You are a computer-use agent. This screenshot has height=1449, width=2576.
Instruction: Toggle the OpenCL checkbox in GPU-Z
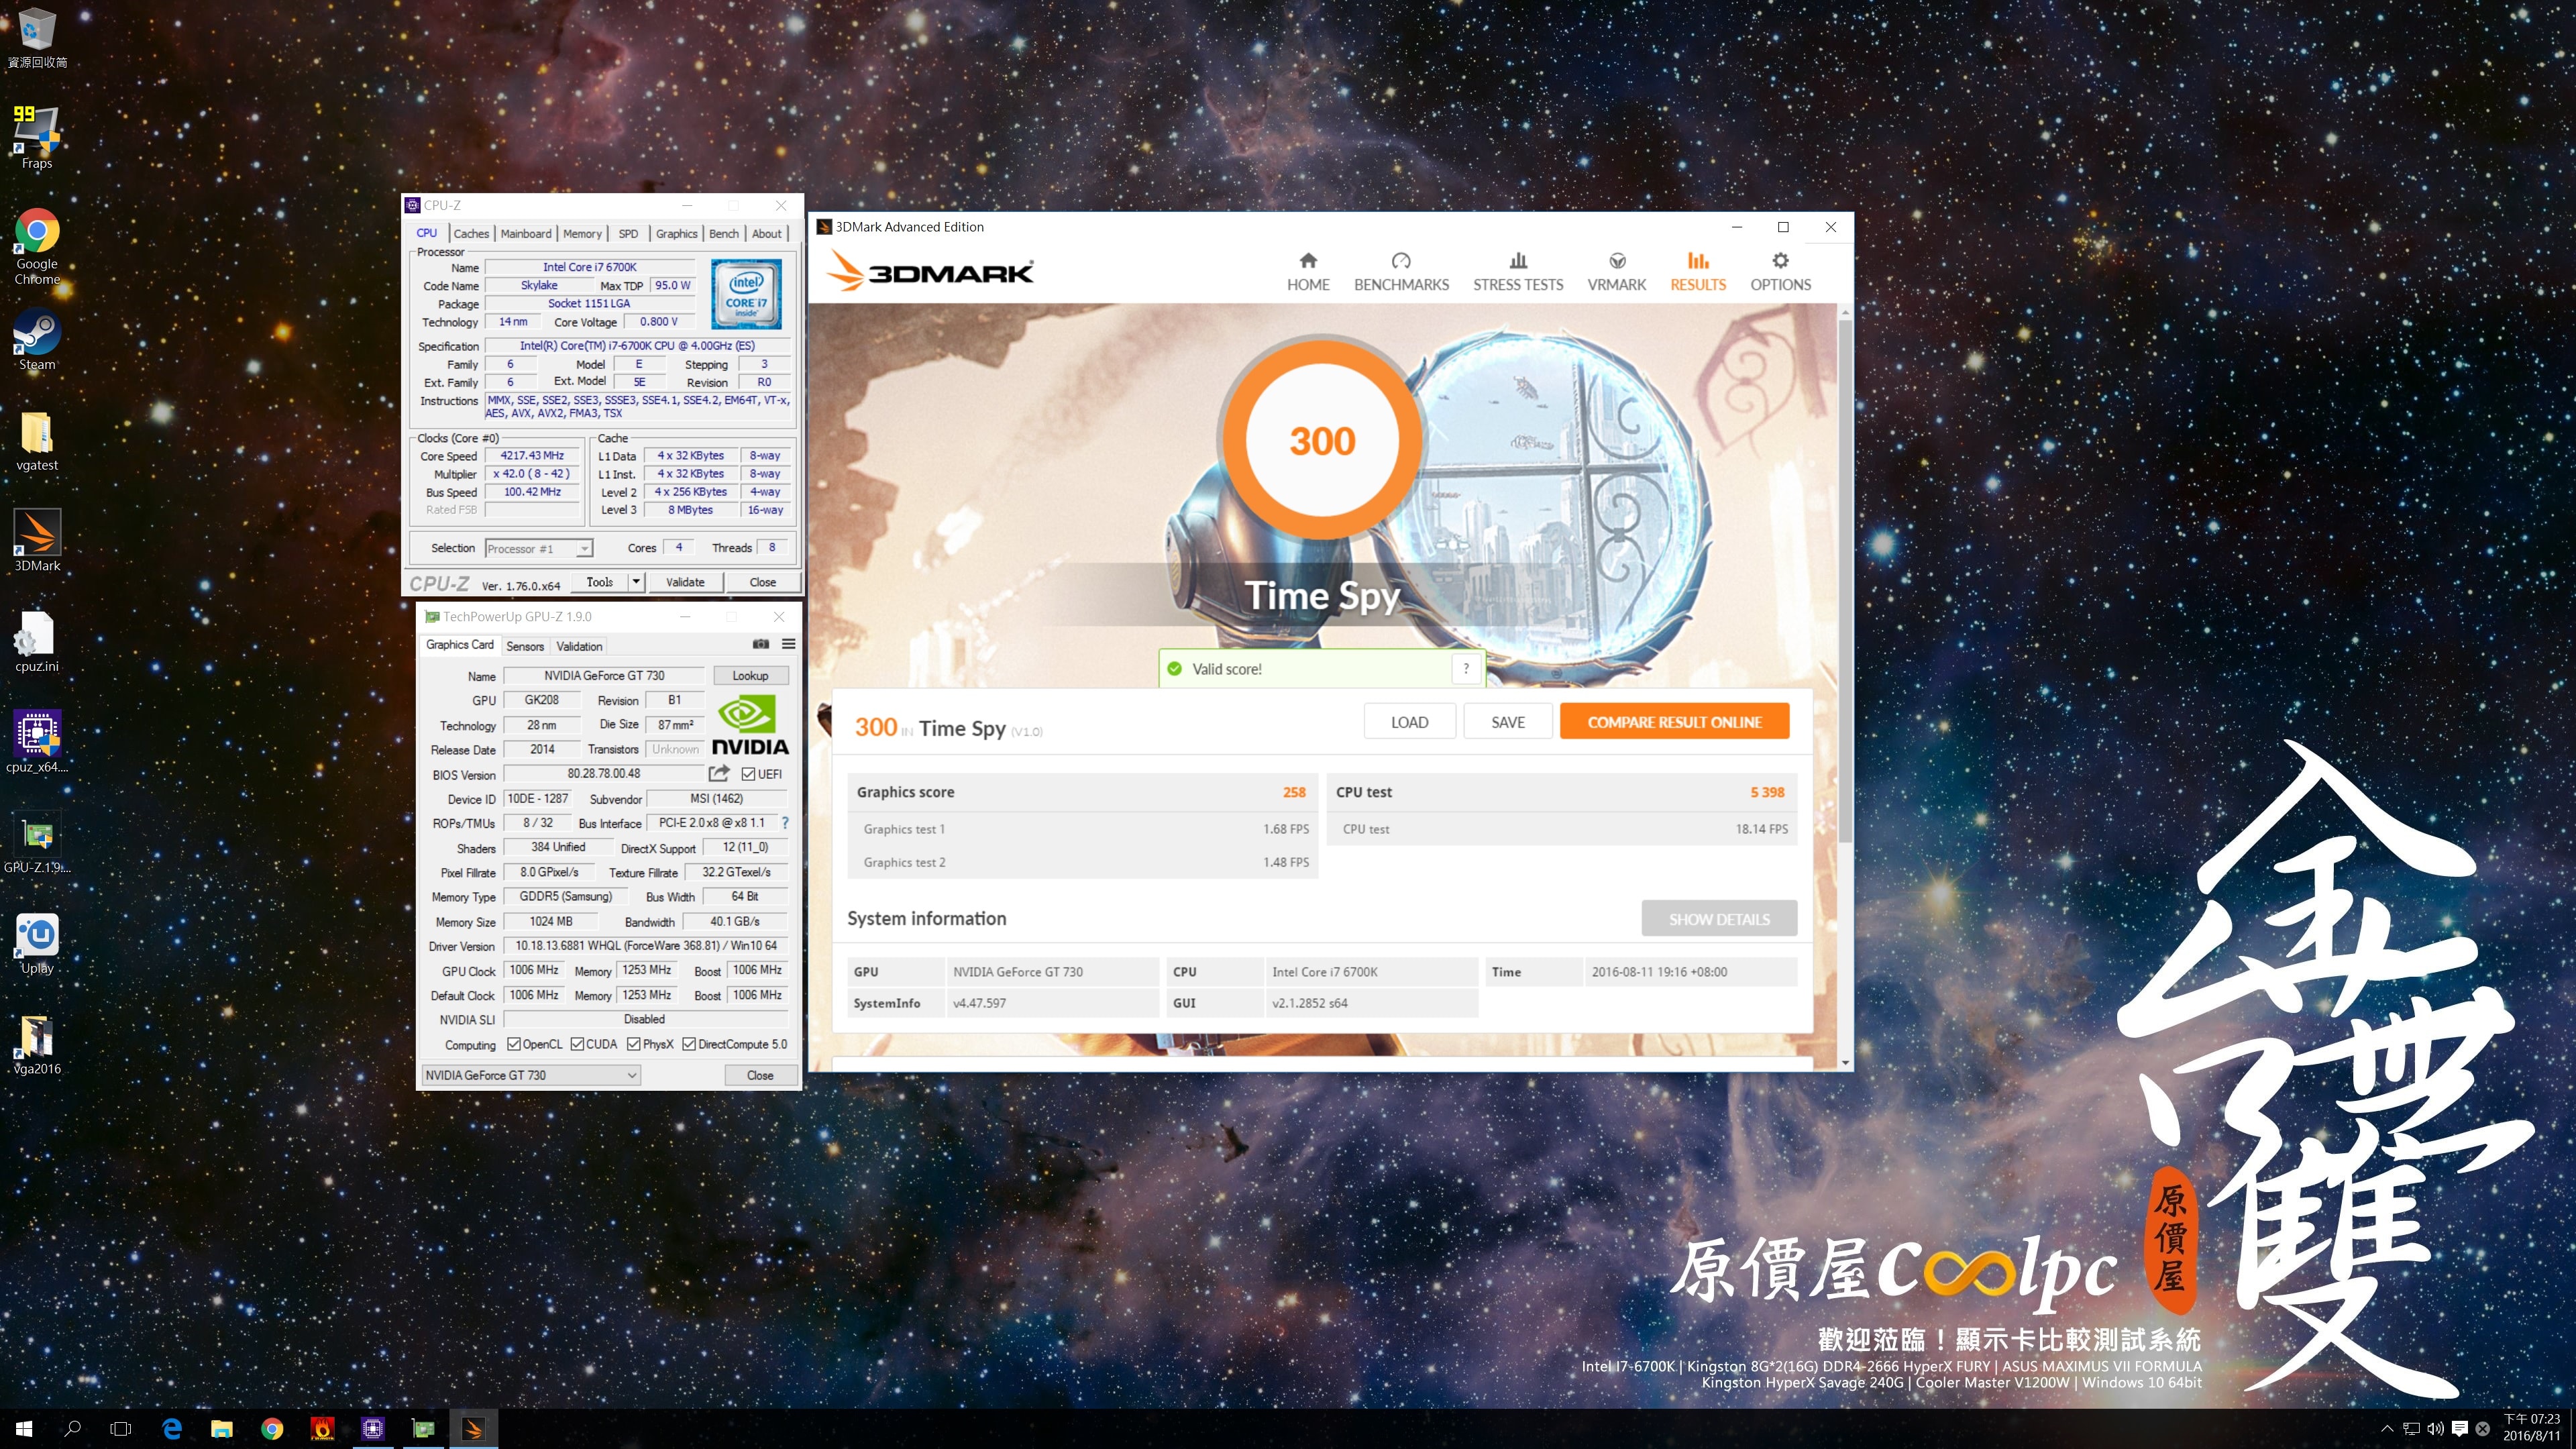tap(514, 1044)
